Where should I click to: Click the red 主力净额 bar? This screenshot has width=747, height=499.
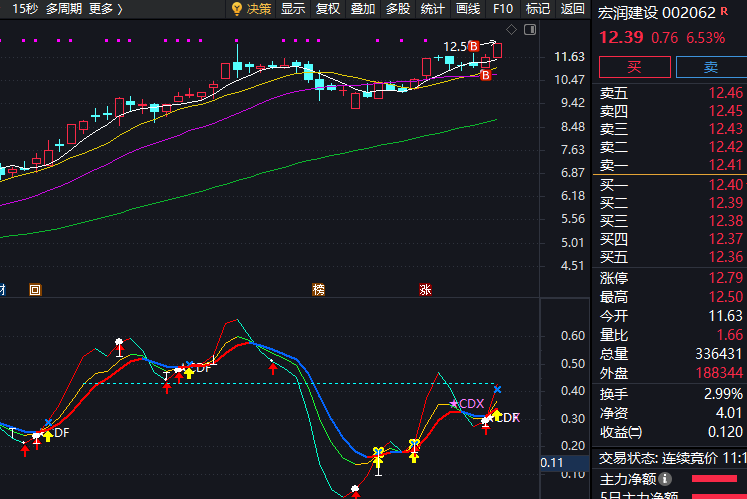714,479
